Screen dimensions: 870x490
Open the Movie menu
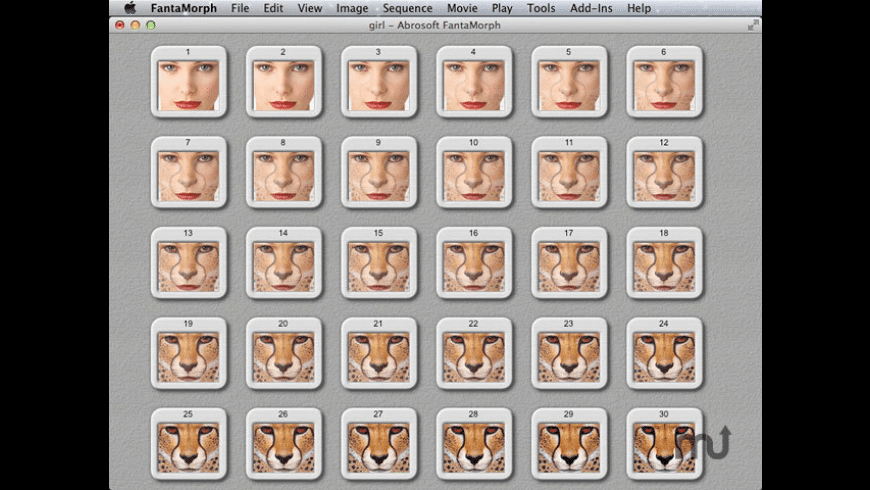coord(462,8)
